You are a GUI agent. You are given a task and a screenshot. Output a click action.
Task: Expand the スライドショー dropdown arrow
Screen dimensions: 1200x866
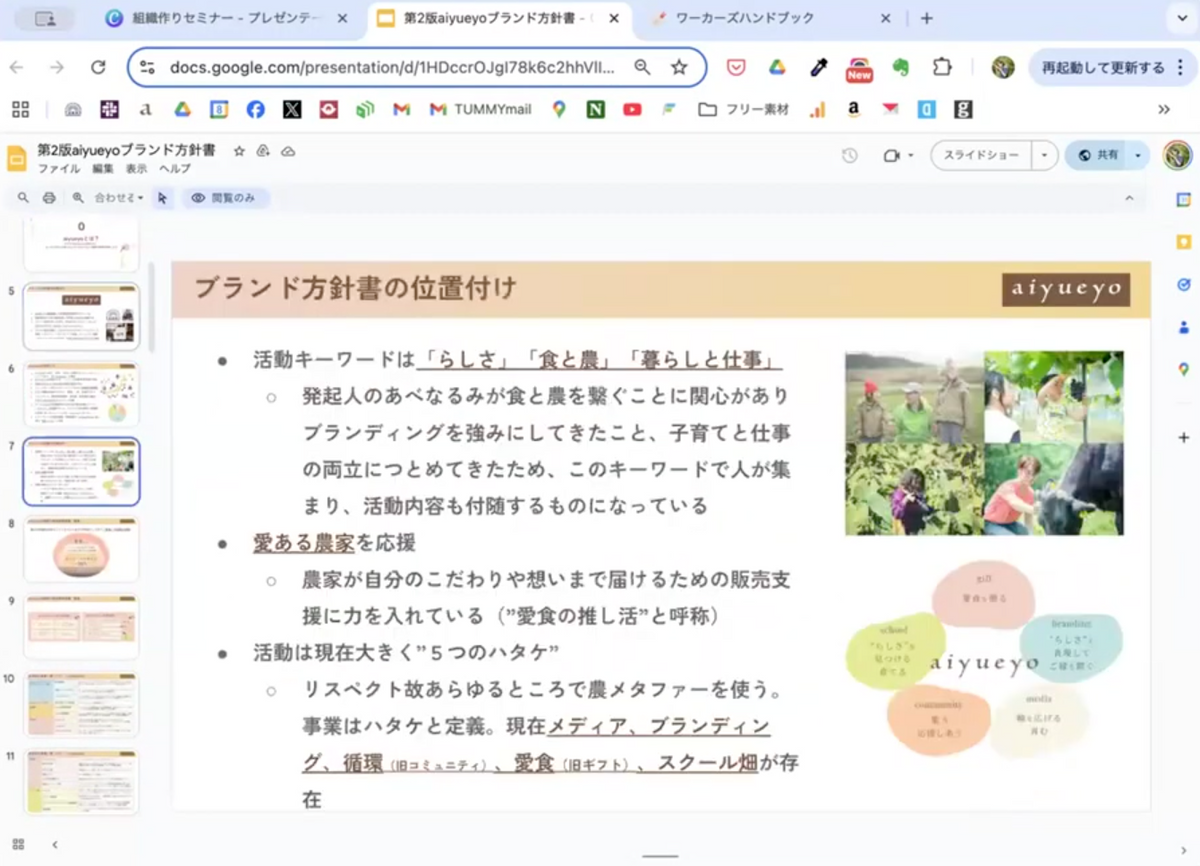[x=1044, y=156]
